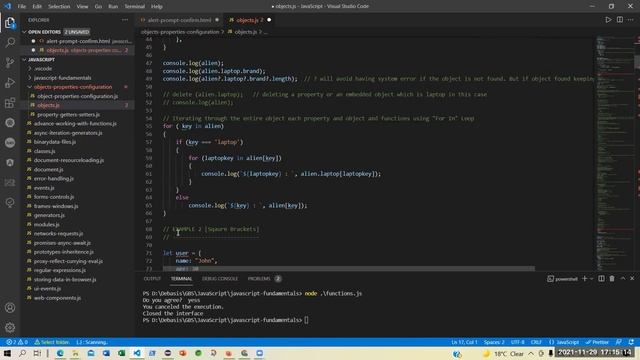Open Windows Start menu
The height and width of the screenshot is (360, 640).
7,353
